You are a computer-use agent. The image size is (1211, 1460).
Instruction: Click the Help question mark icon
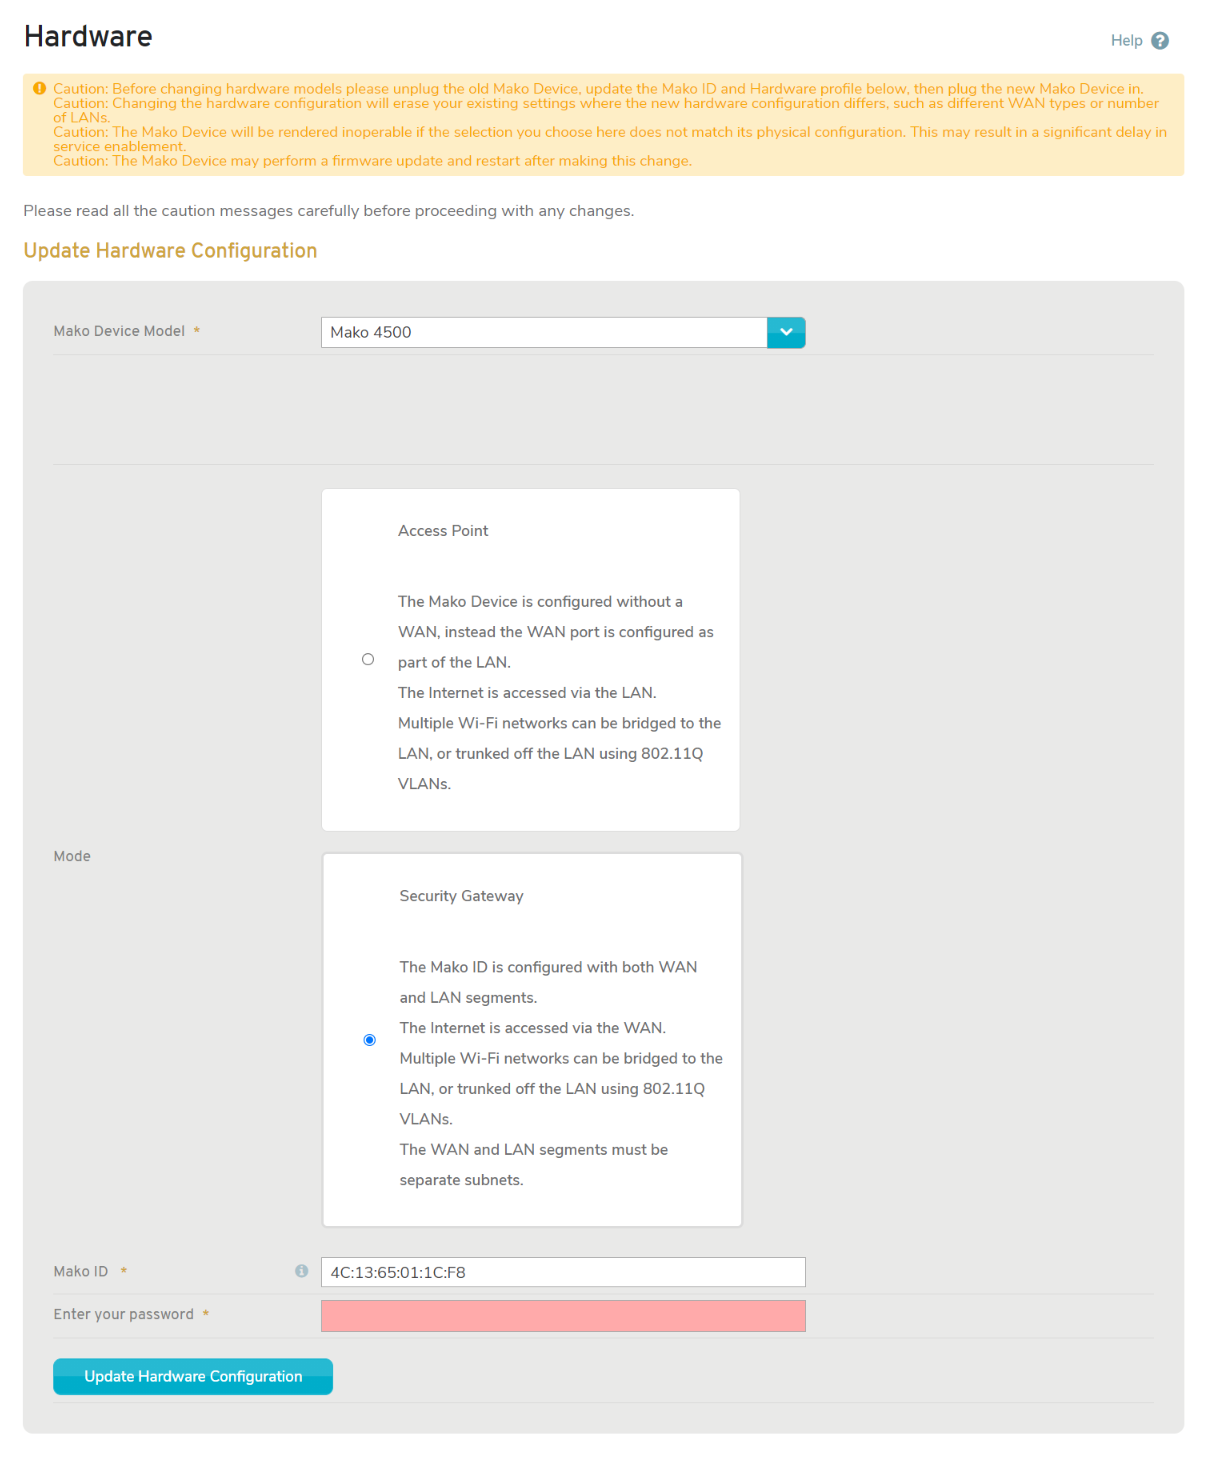click(1159, 41)
